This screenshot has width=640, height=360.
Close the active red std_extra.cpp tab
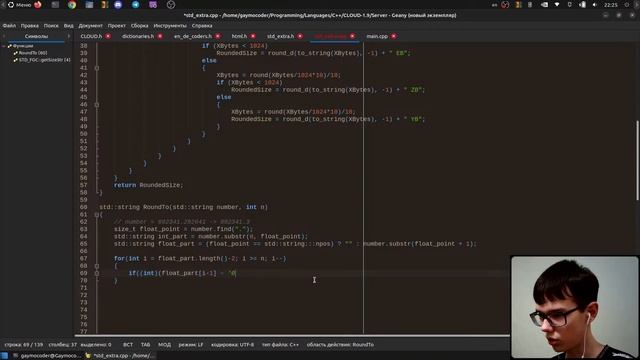pyautogui.click(x=352, y=36)
